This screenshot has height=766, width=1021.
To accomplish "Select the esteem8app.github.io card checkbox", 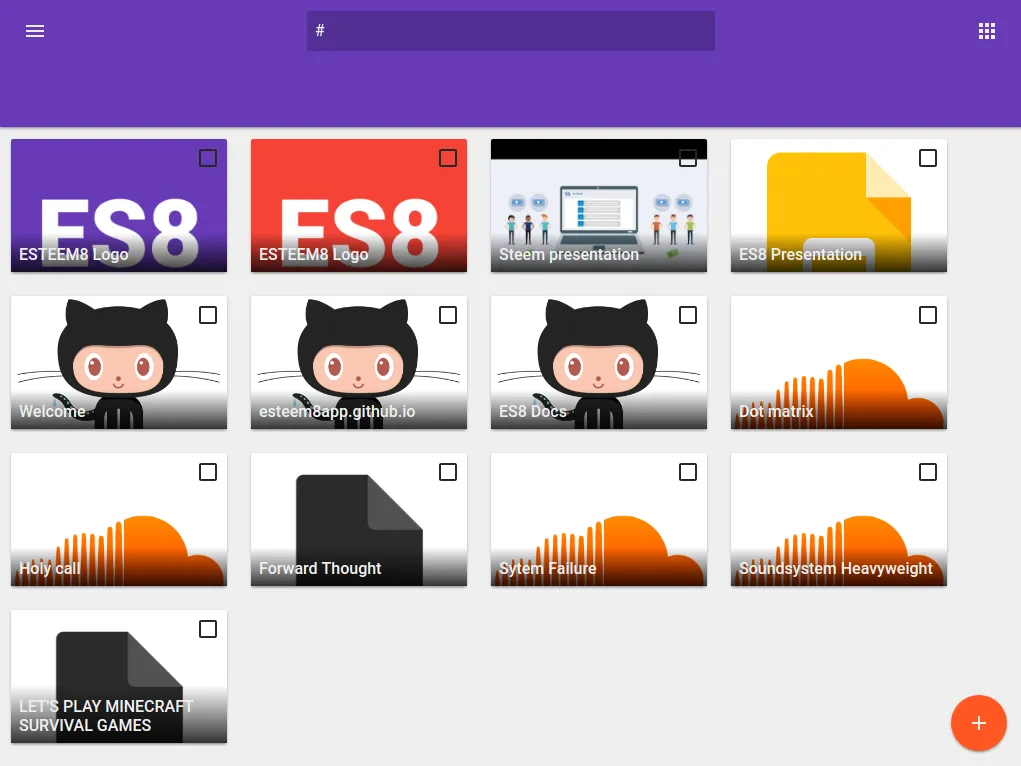I will tap(448, 315).
